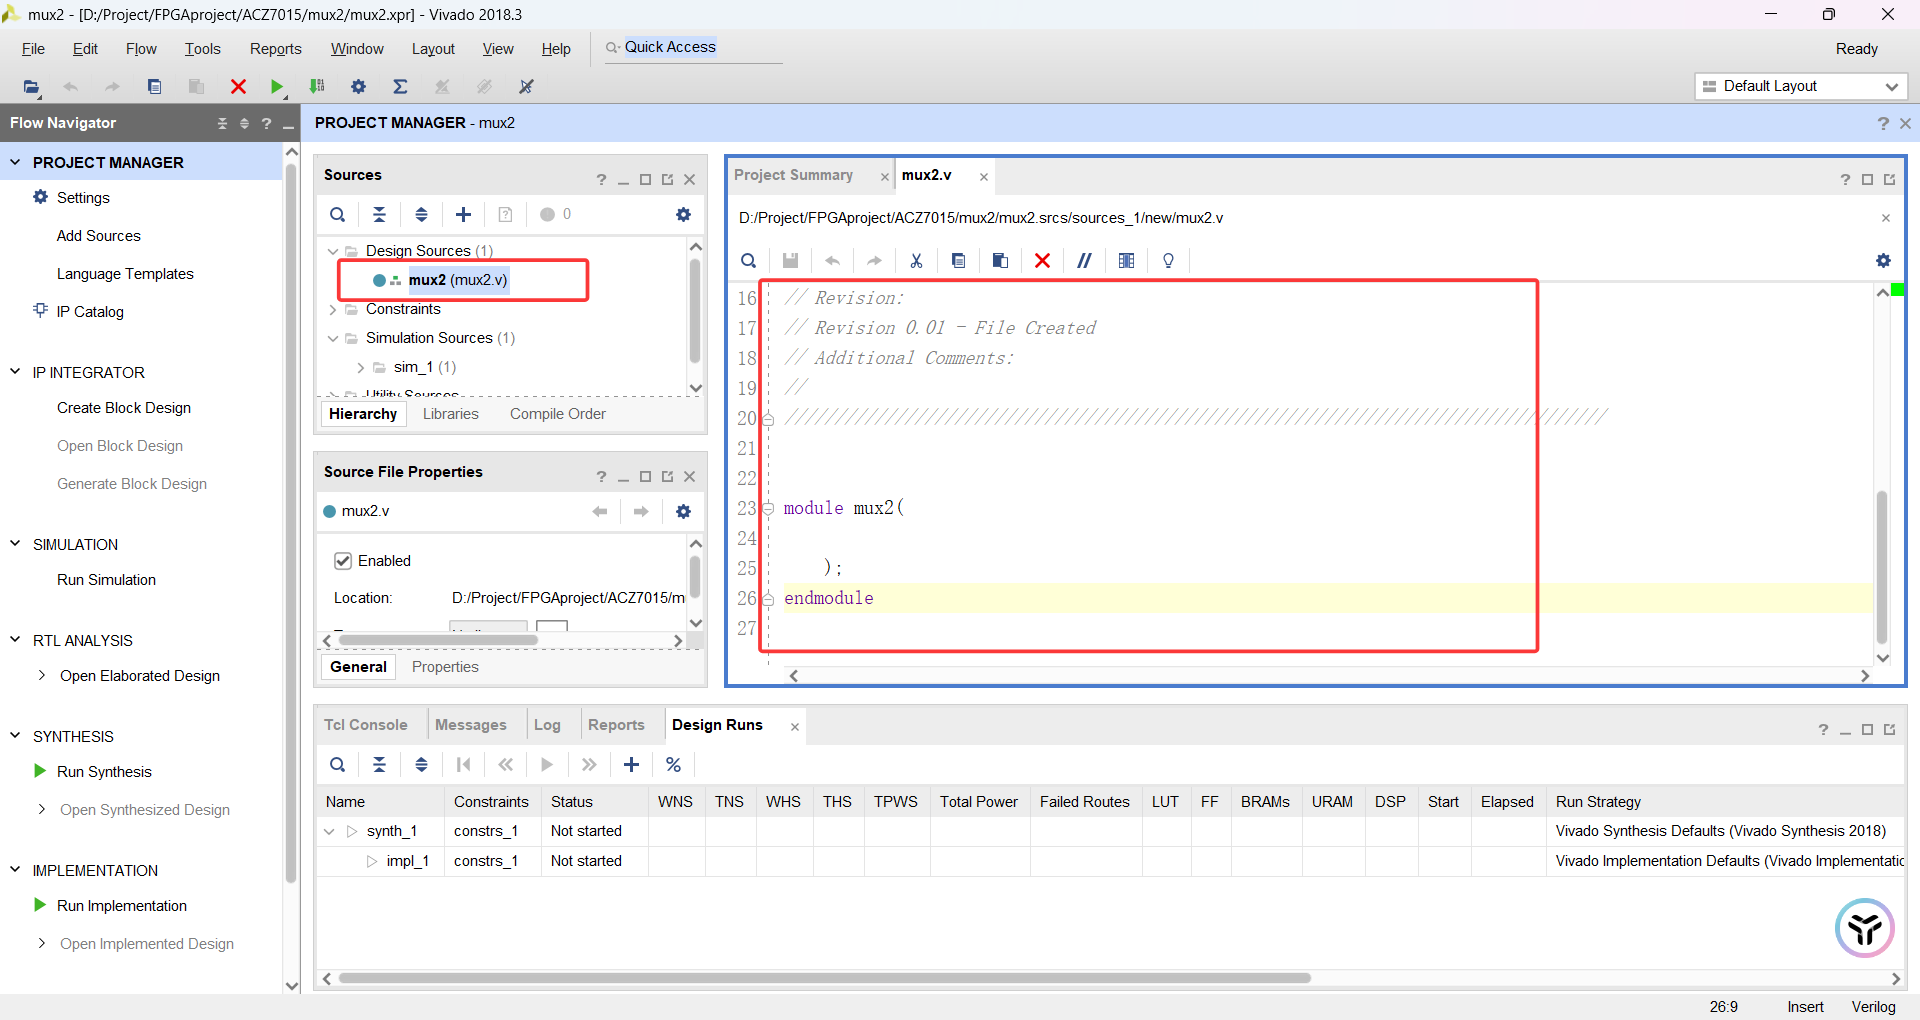Add sources with the plus icon

(x=463, y=215)
